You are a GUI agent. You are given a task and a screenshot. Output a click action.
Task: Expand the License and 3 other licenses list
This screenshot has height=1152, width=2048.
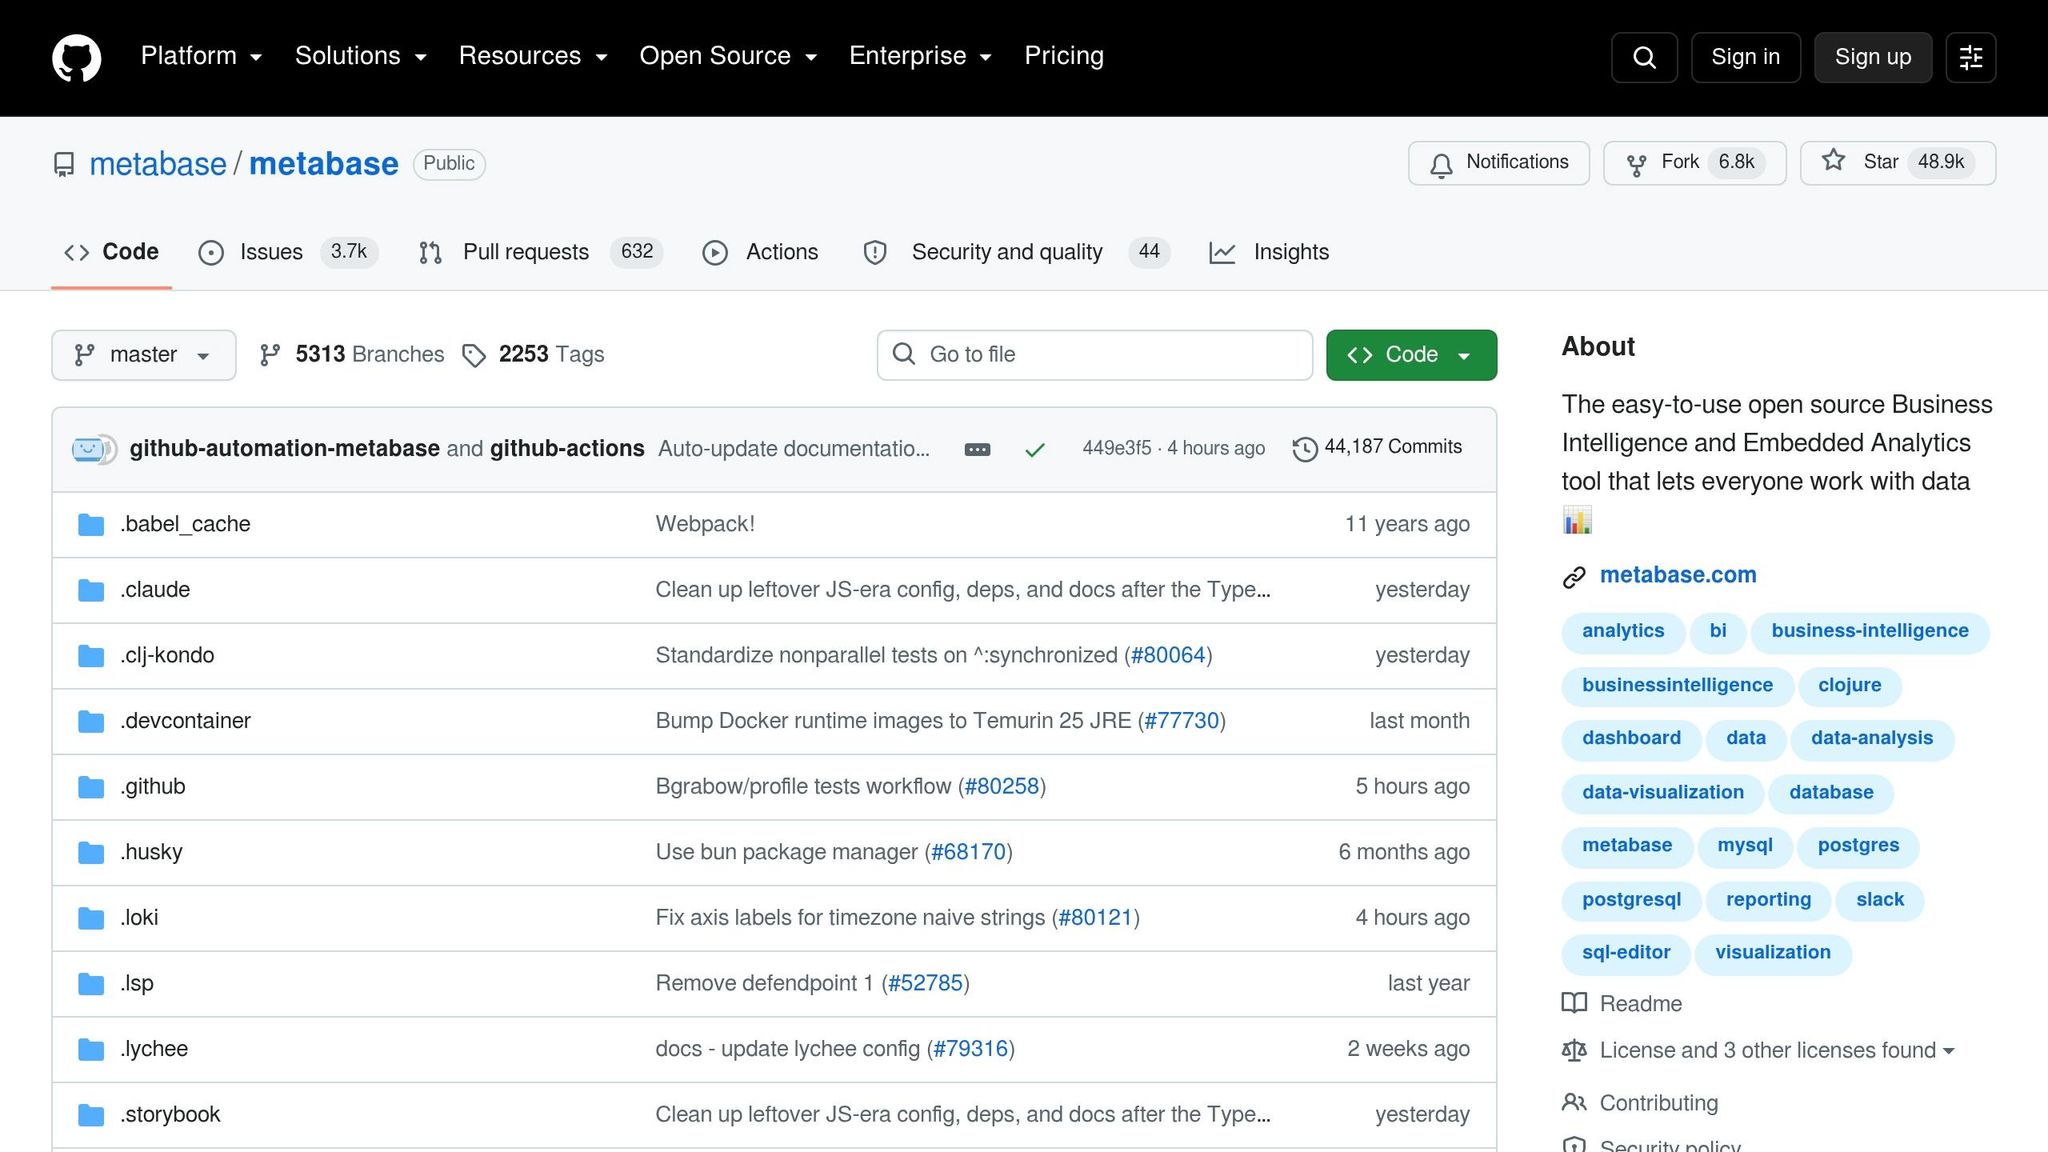pyautogui.click(x=1776, y=1050)
